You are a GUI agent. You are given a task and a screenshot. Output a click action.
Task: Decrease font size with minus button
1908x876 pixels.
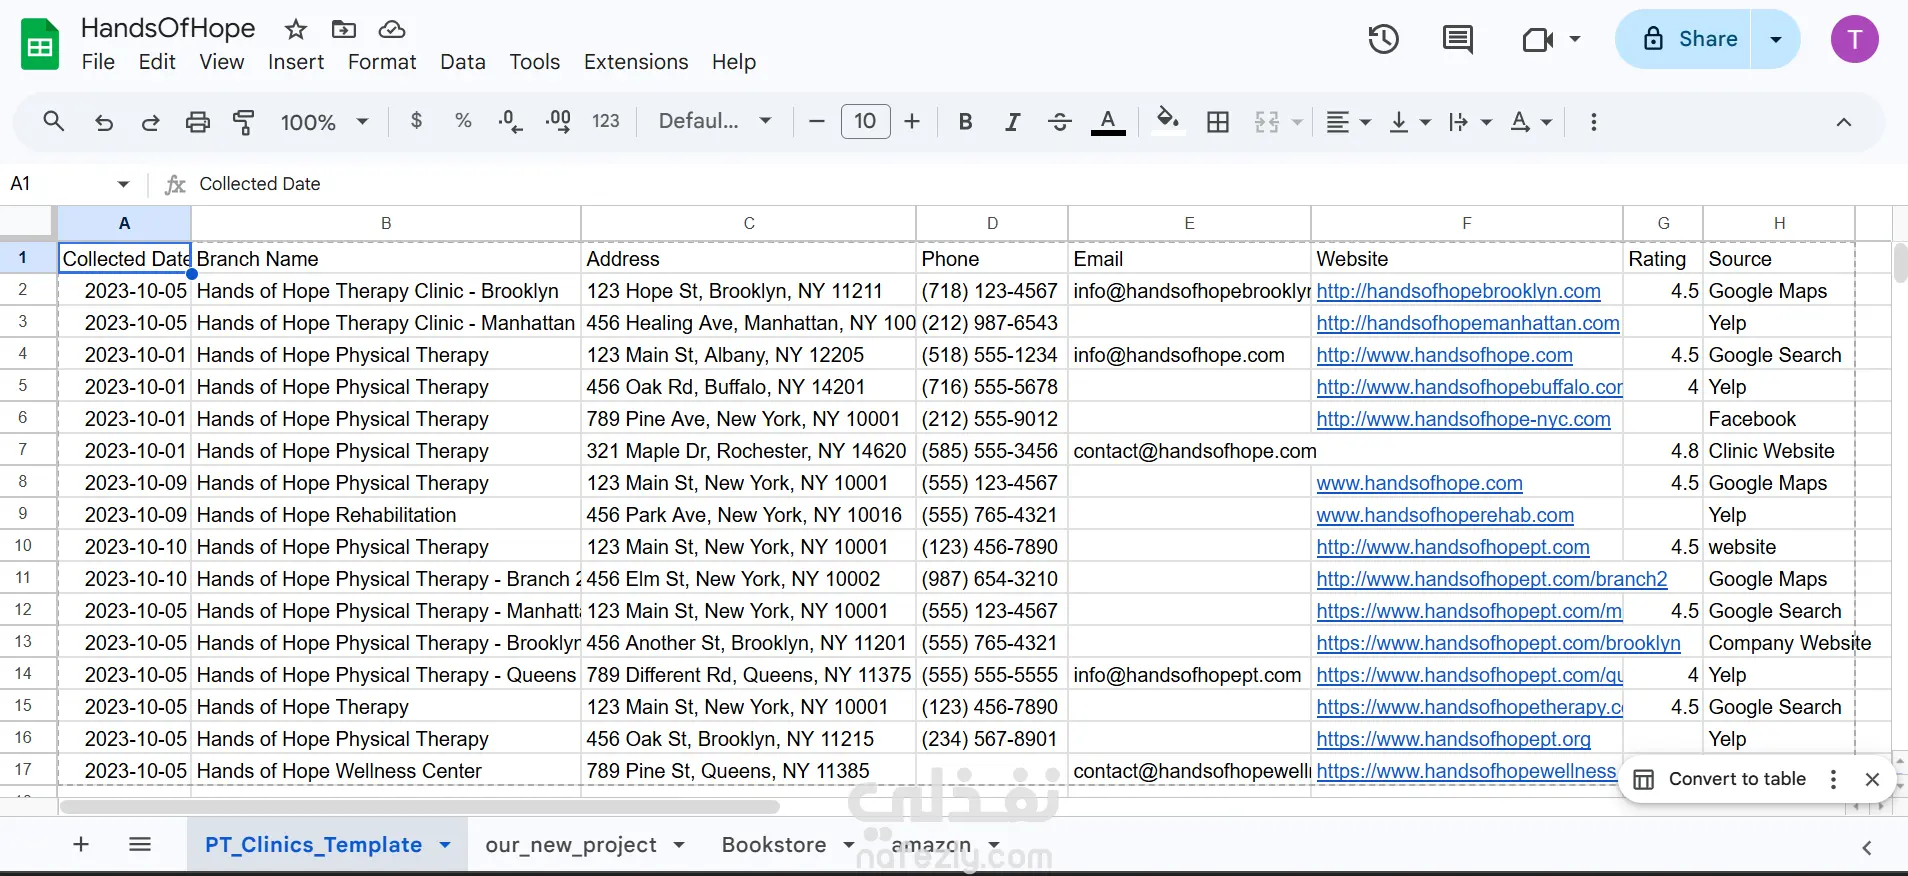817,122
